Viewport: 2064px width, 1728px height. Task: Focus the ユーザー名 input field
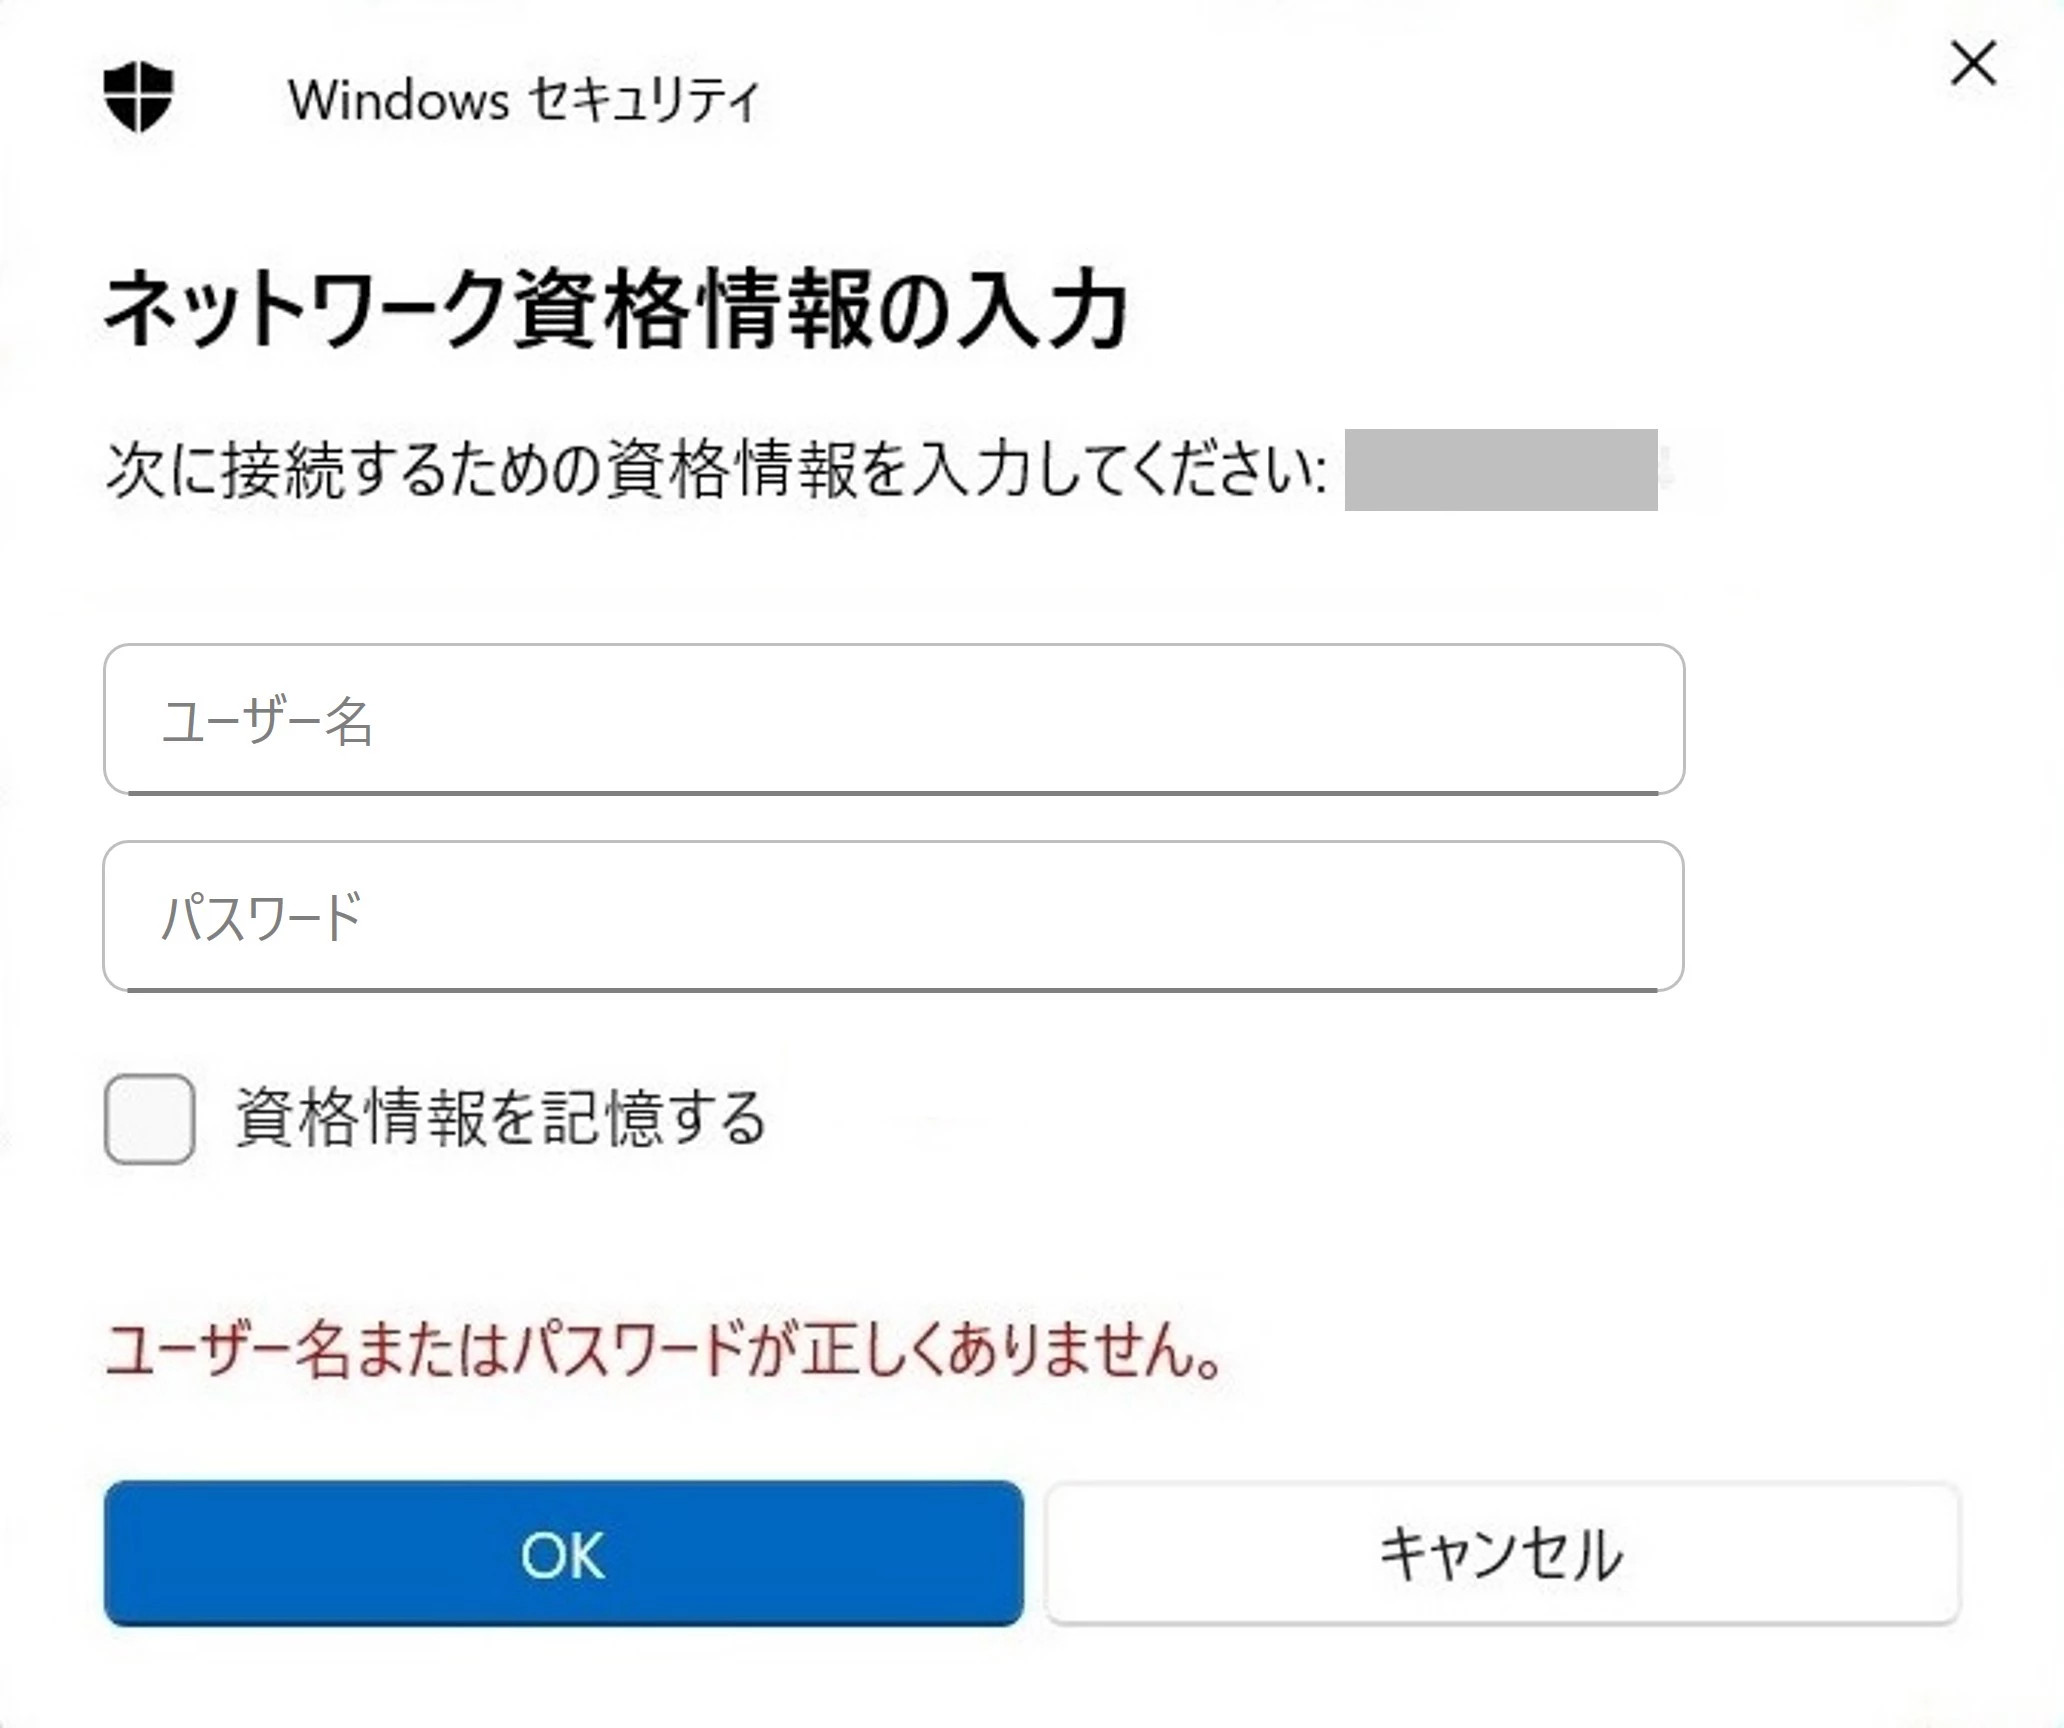894,719
